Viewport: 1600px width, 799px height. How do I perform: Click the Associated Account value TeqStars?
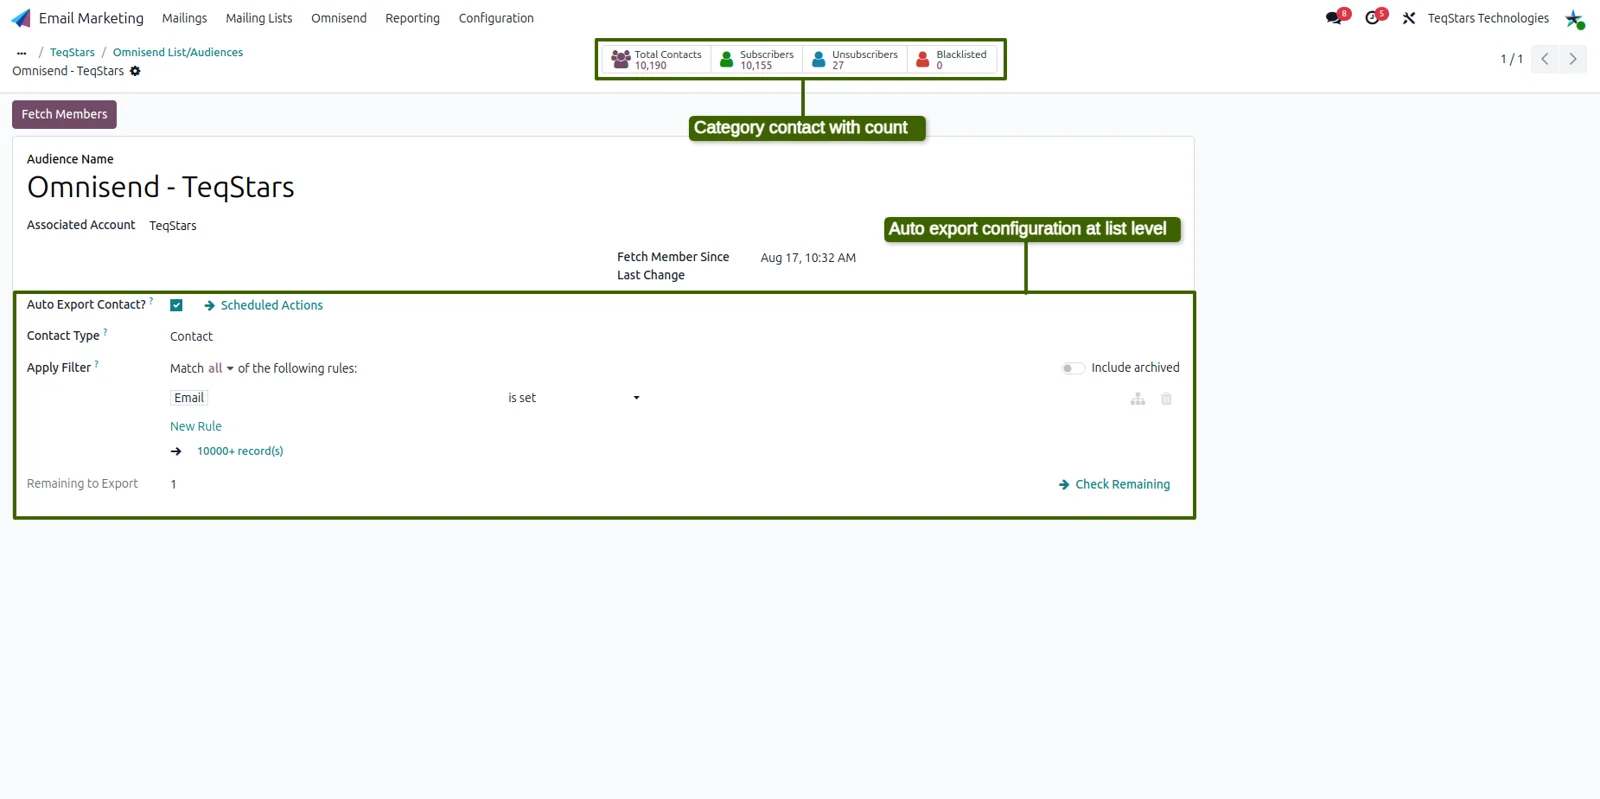173,226
